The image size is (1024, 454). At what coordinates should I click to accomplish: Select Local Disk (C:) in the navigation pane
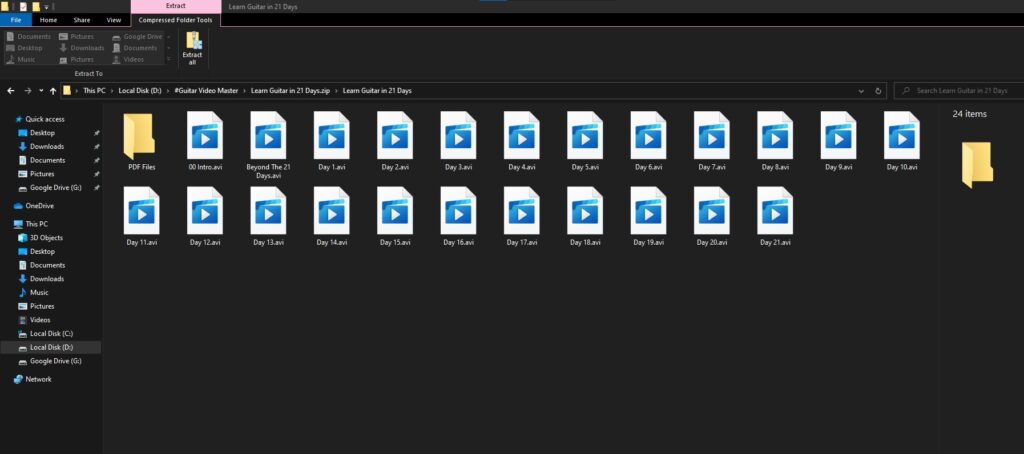(x=51, y=333)
